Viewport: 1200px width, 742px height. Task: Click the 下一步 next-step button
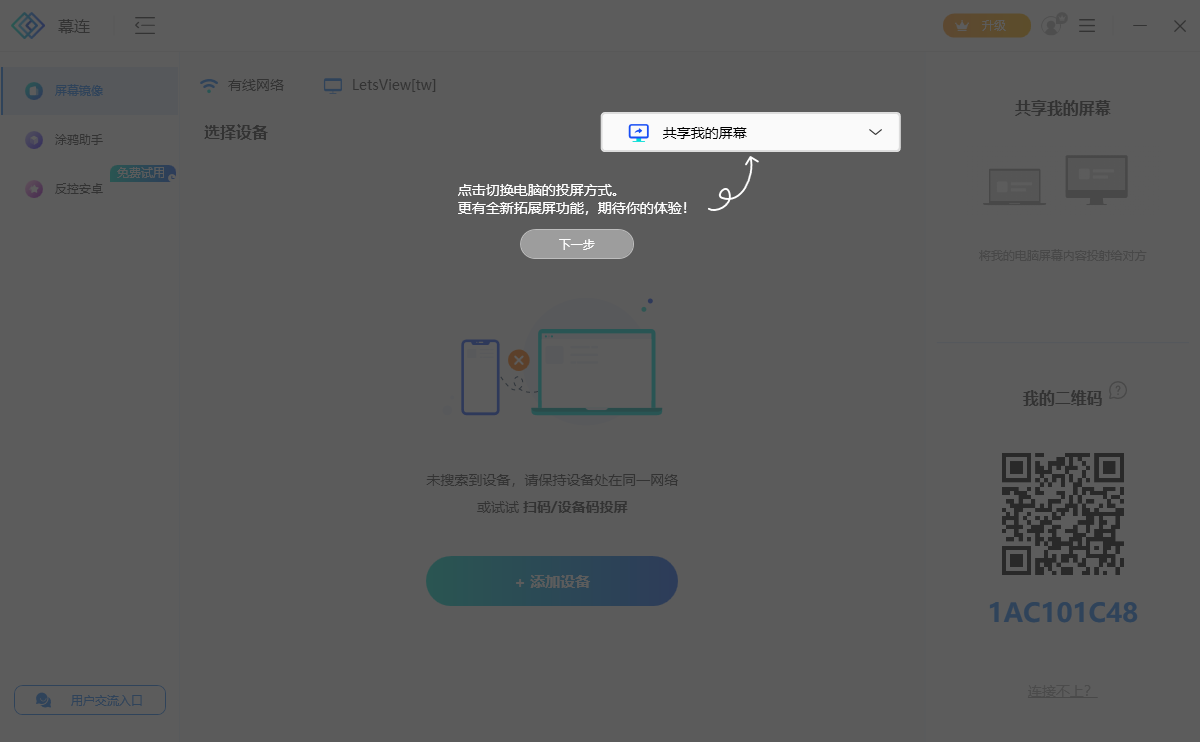click(x=577, y=244)
